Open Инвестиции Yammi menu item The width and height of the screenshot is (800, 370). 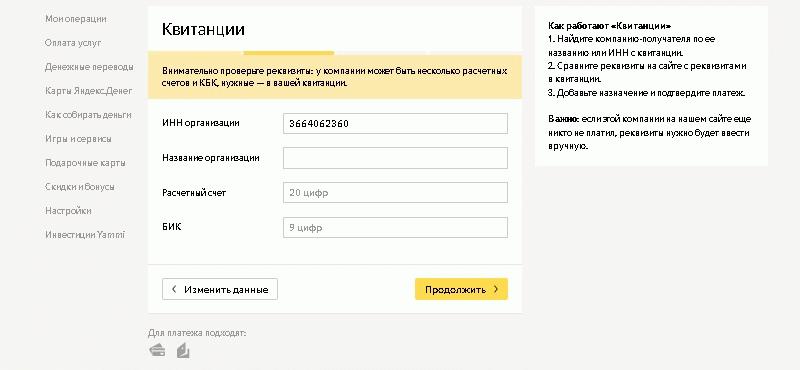click(x=85, y=235)
